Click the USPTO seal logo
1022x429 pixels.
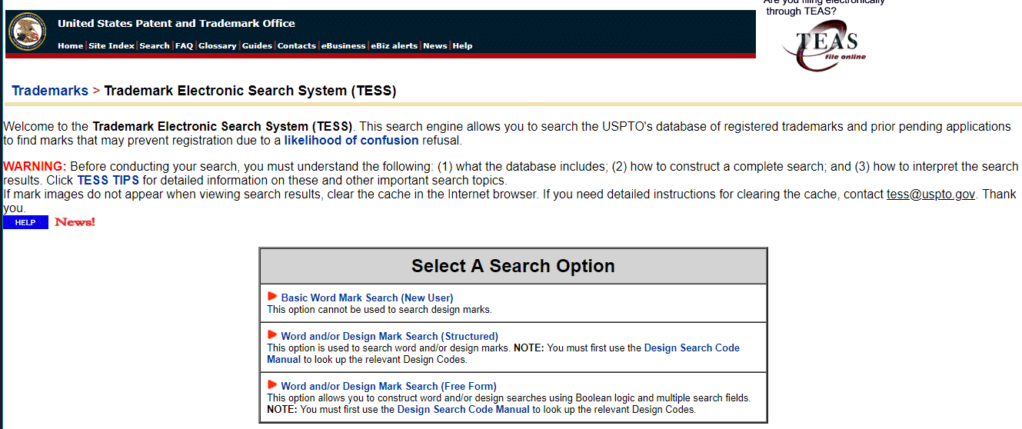click(28, 32)
